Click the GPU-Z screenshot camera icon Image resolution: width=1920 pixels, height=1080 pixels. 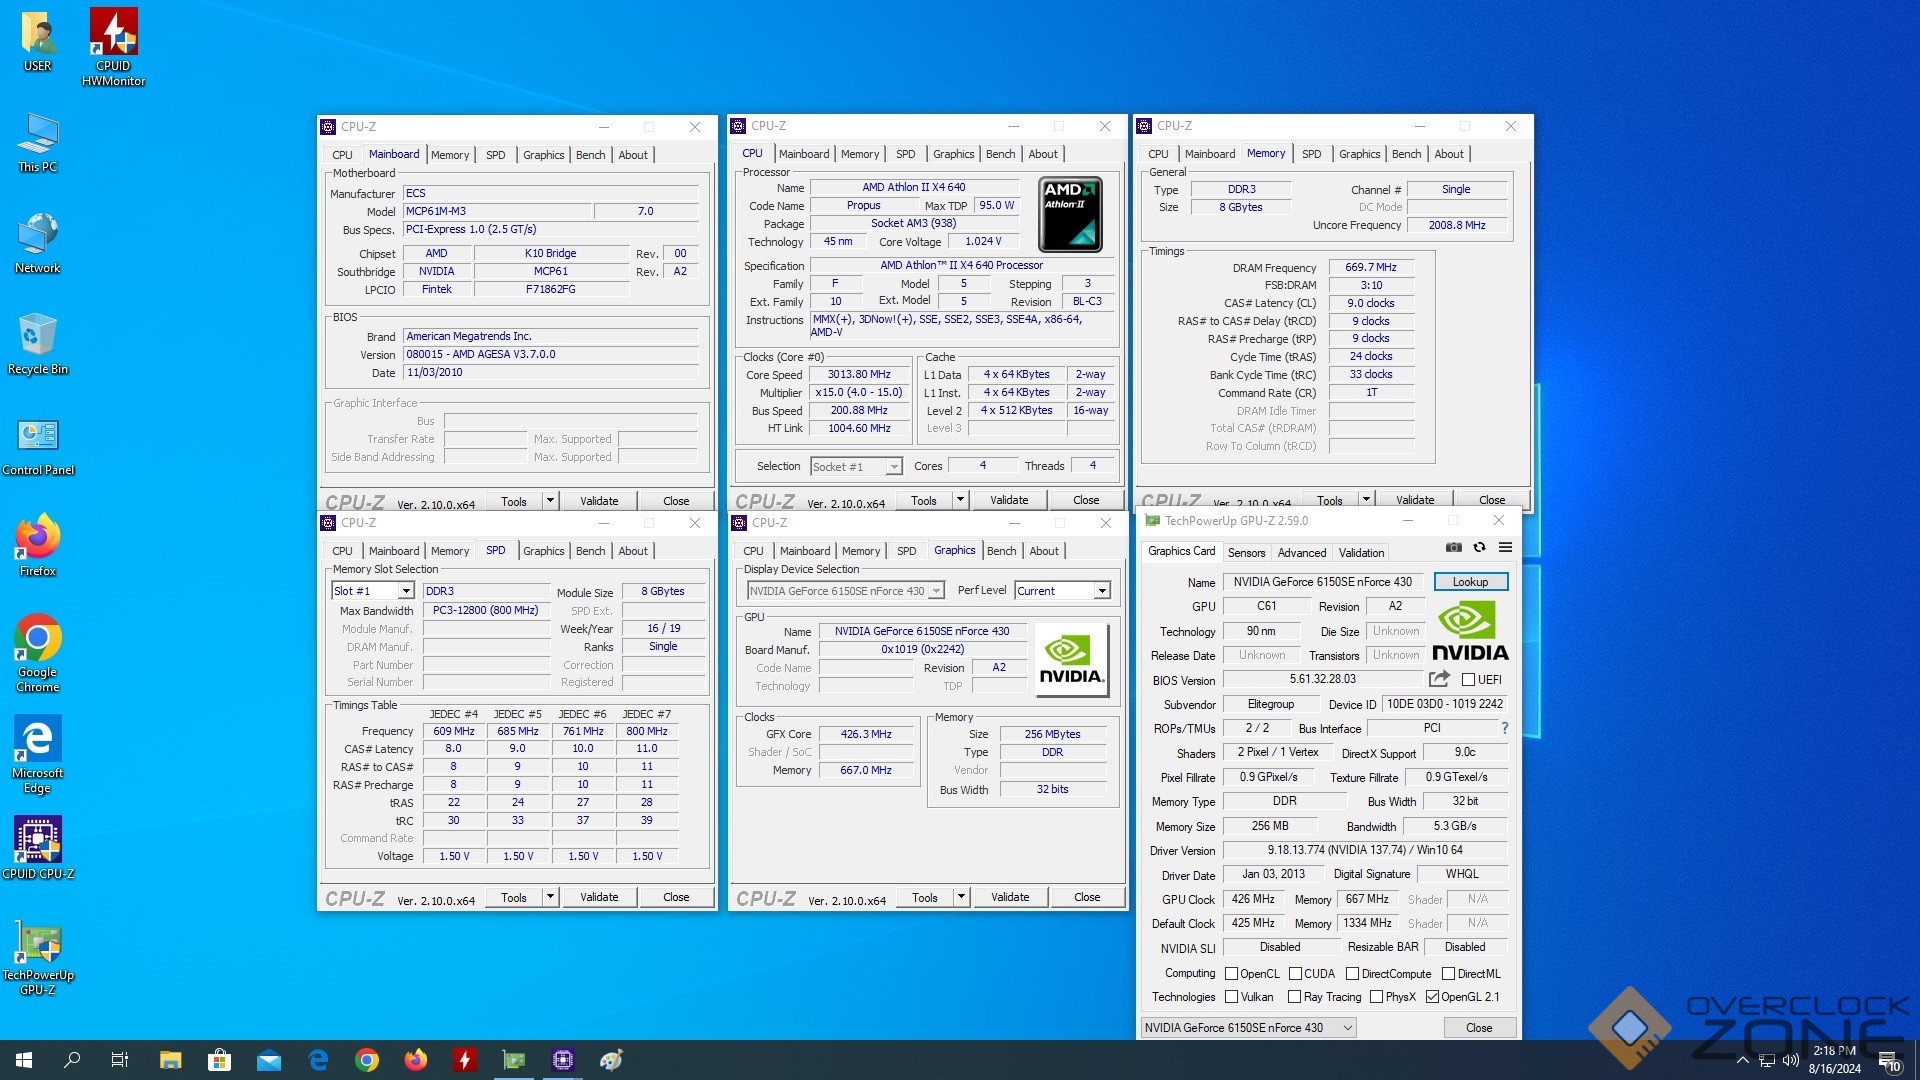1454,547
